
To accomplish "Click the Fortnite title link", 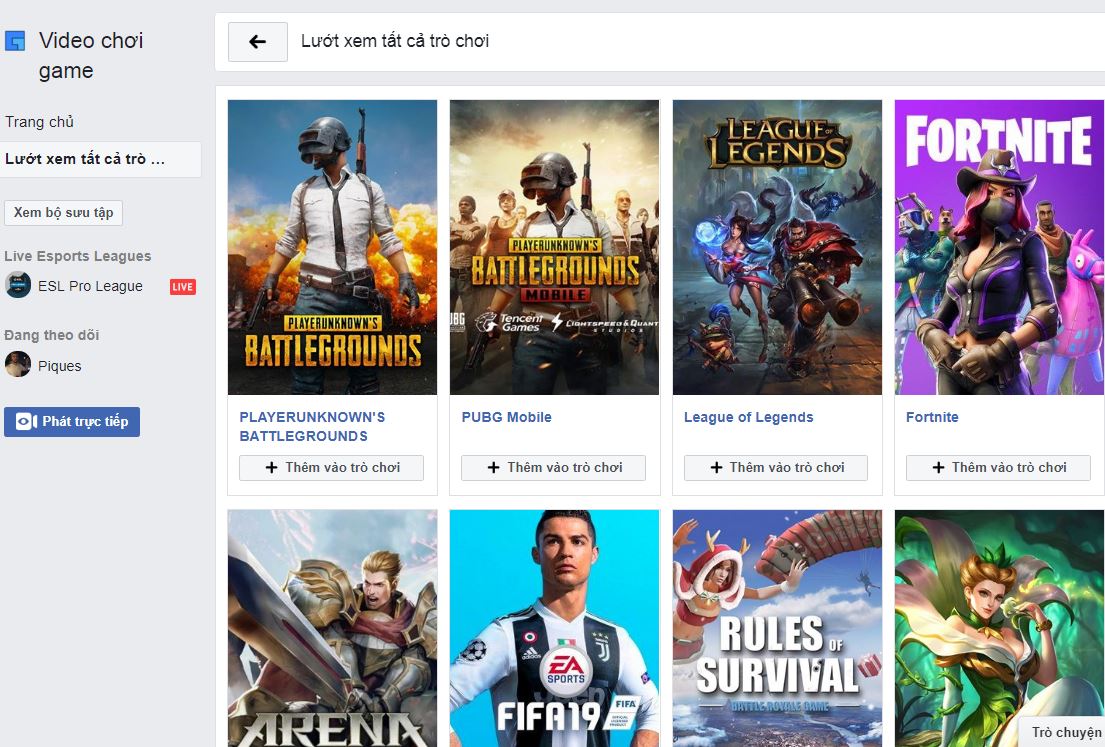I will pyautogui.click(x=932, y=417).
